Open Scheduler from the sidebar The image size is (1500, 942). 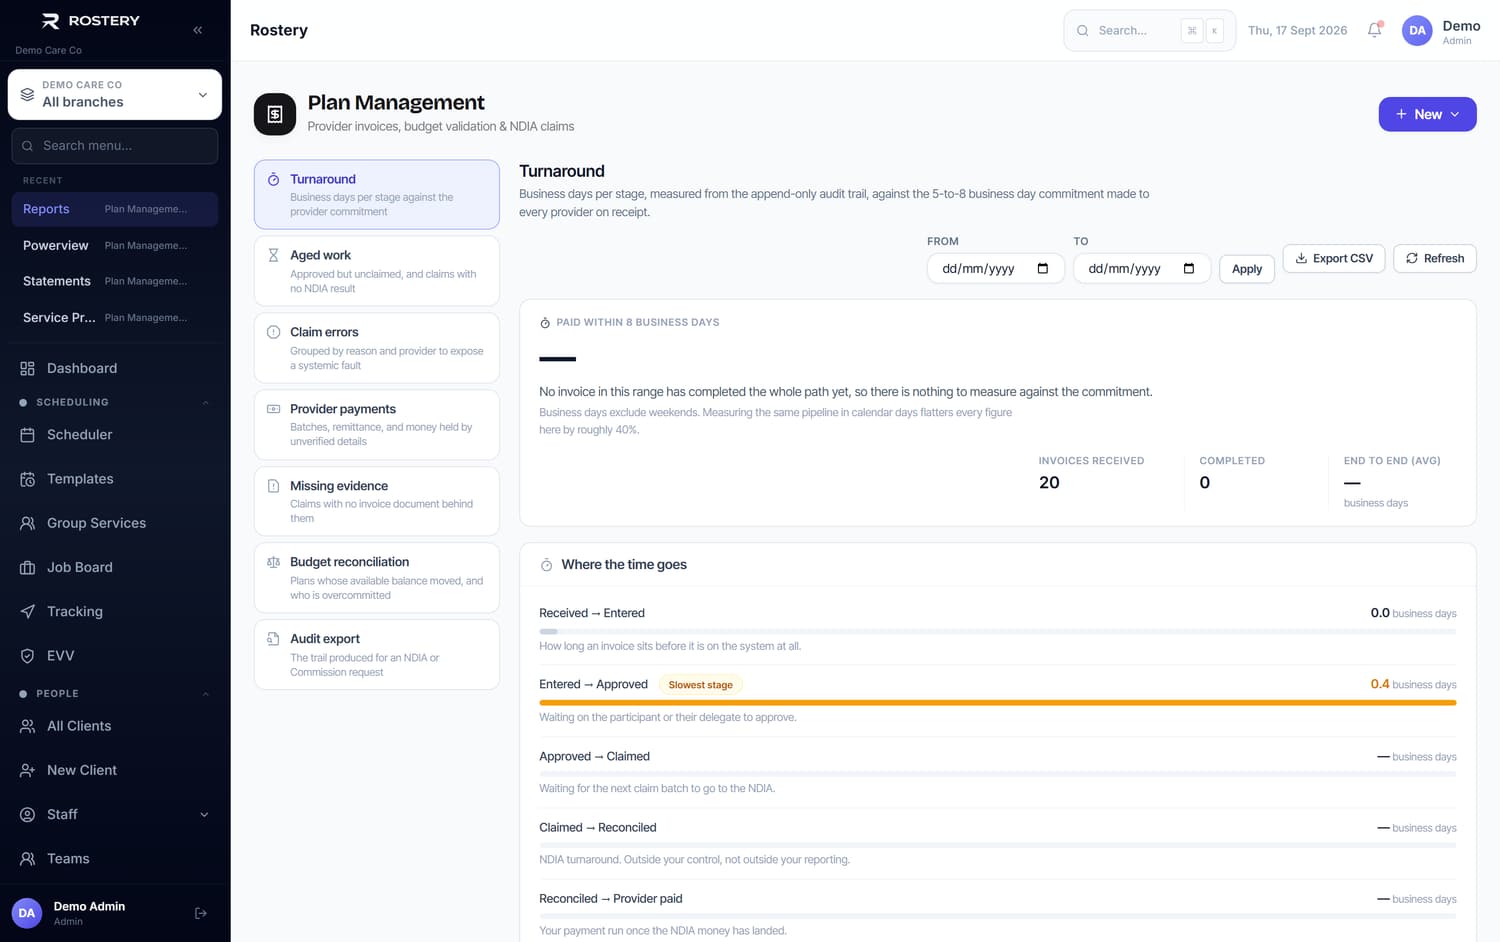point(115,435)
